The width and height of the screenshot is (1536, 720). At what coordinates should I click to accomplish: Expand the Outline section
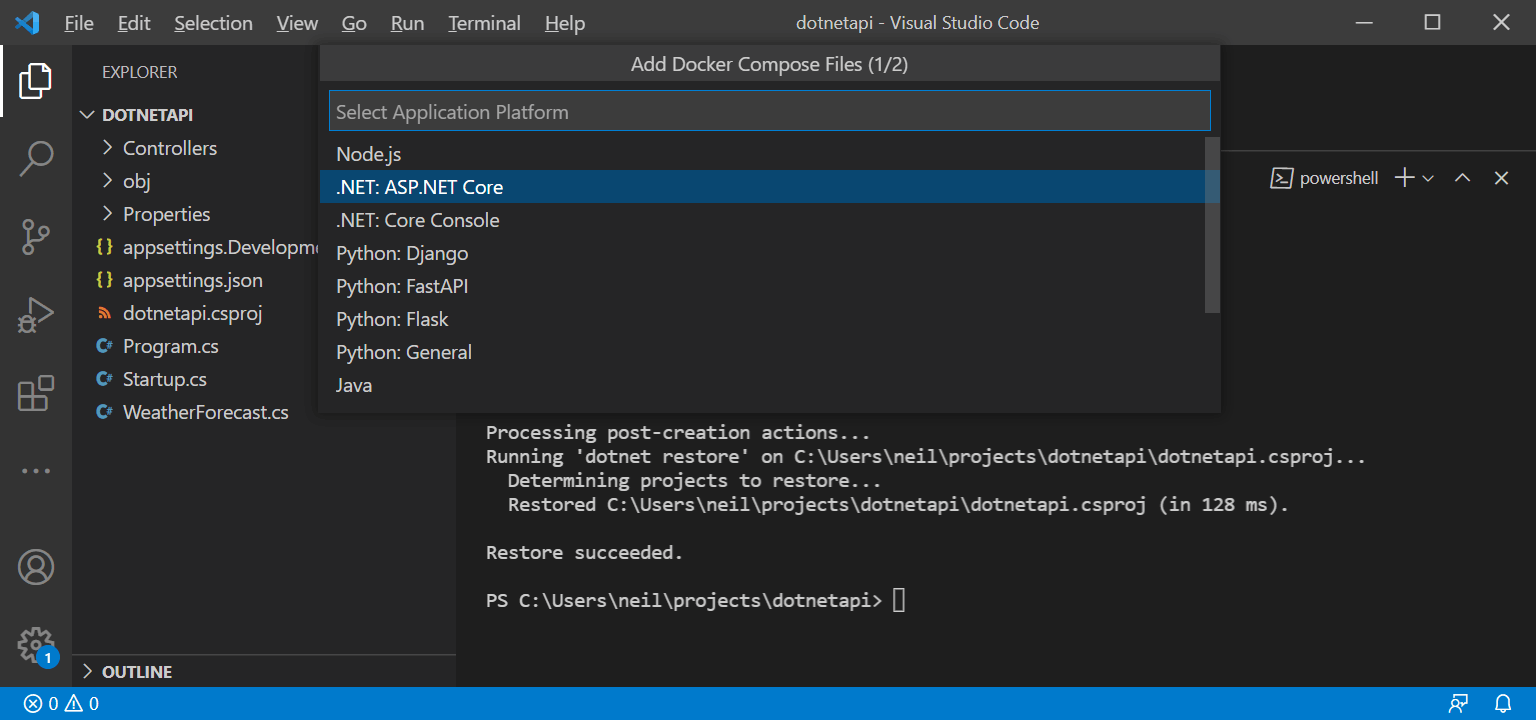pos(137,671)
